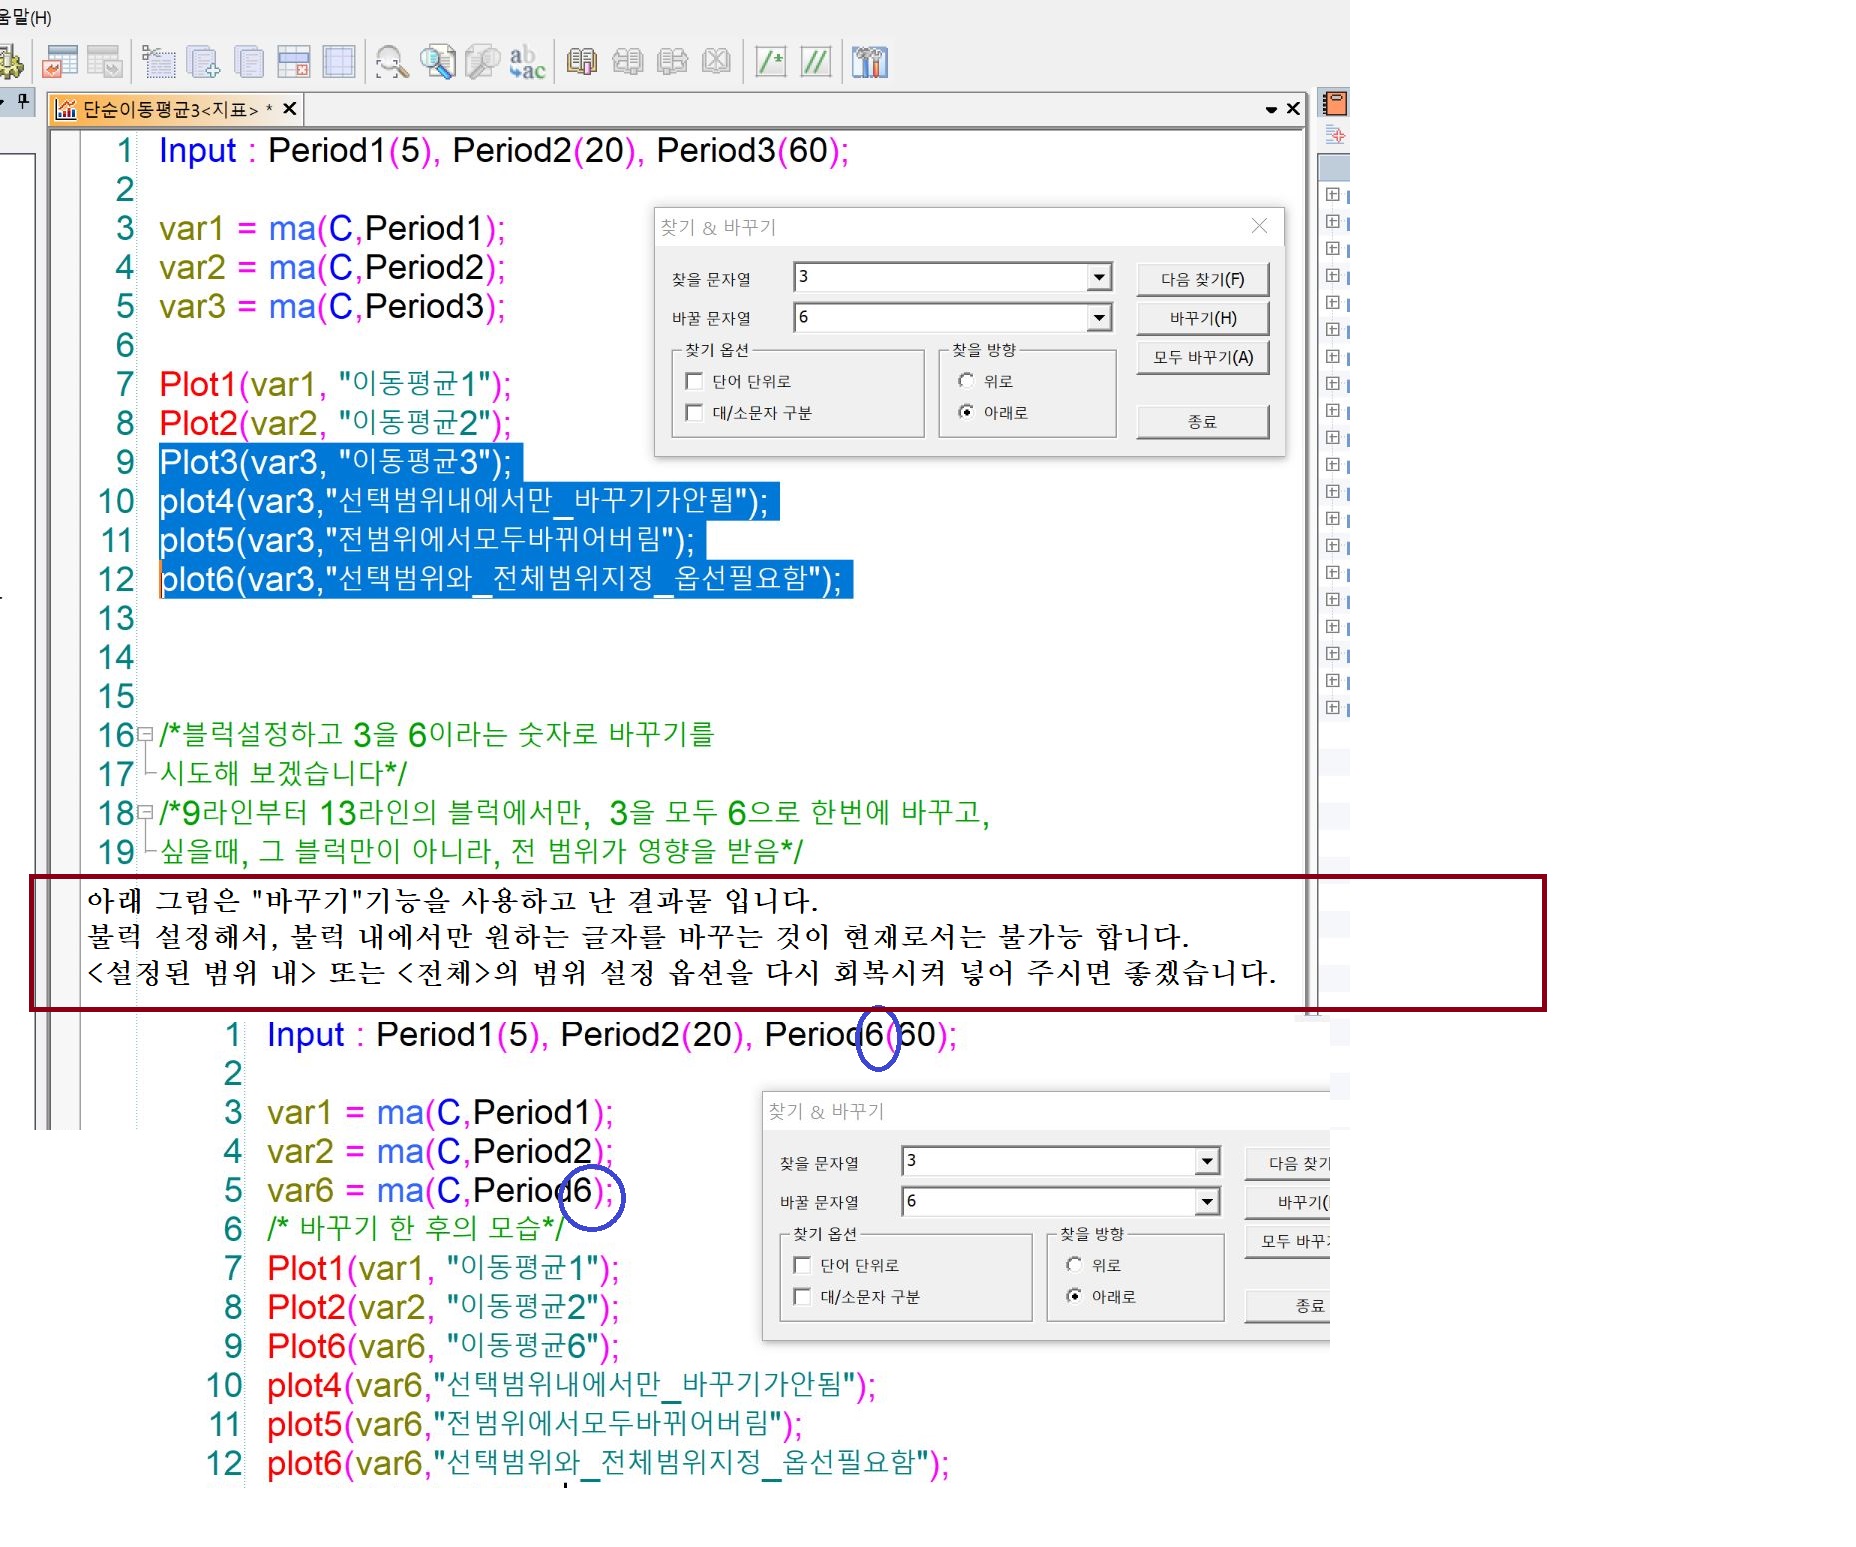
Task: Open settings via the hammer-and-wrench toolbar icon
Action: click(x=869, y=62)
